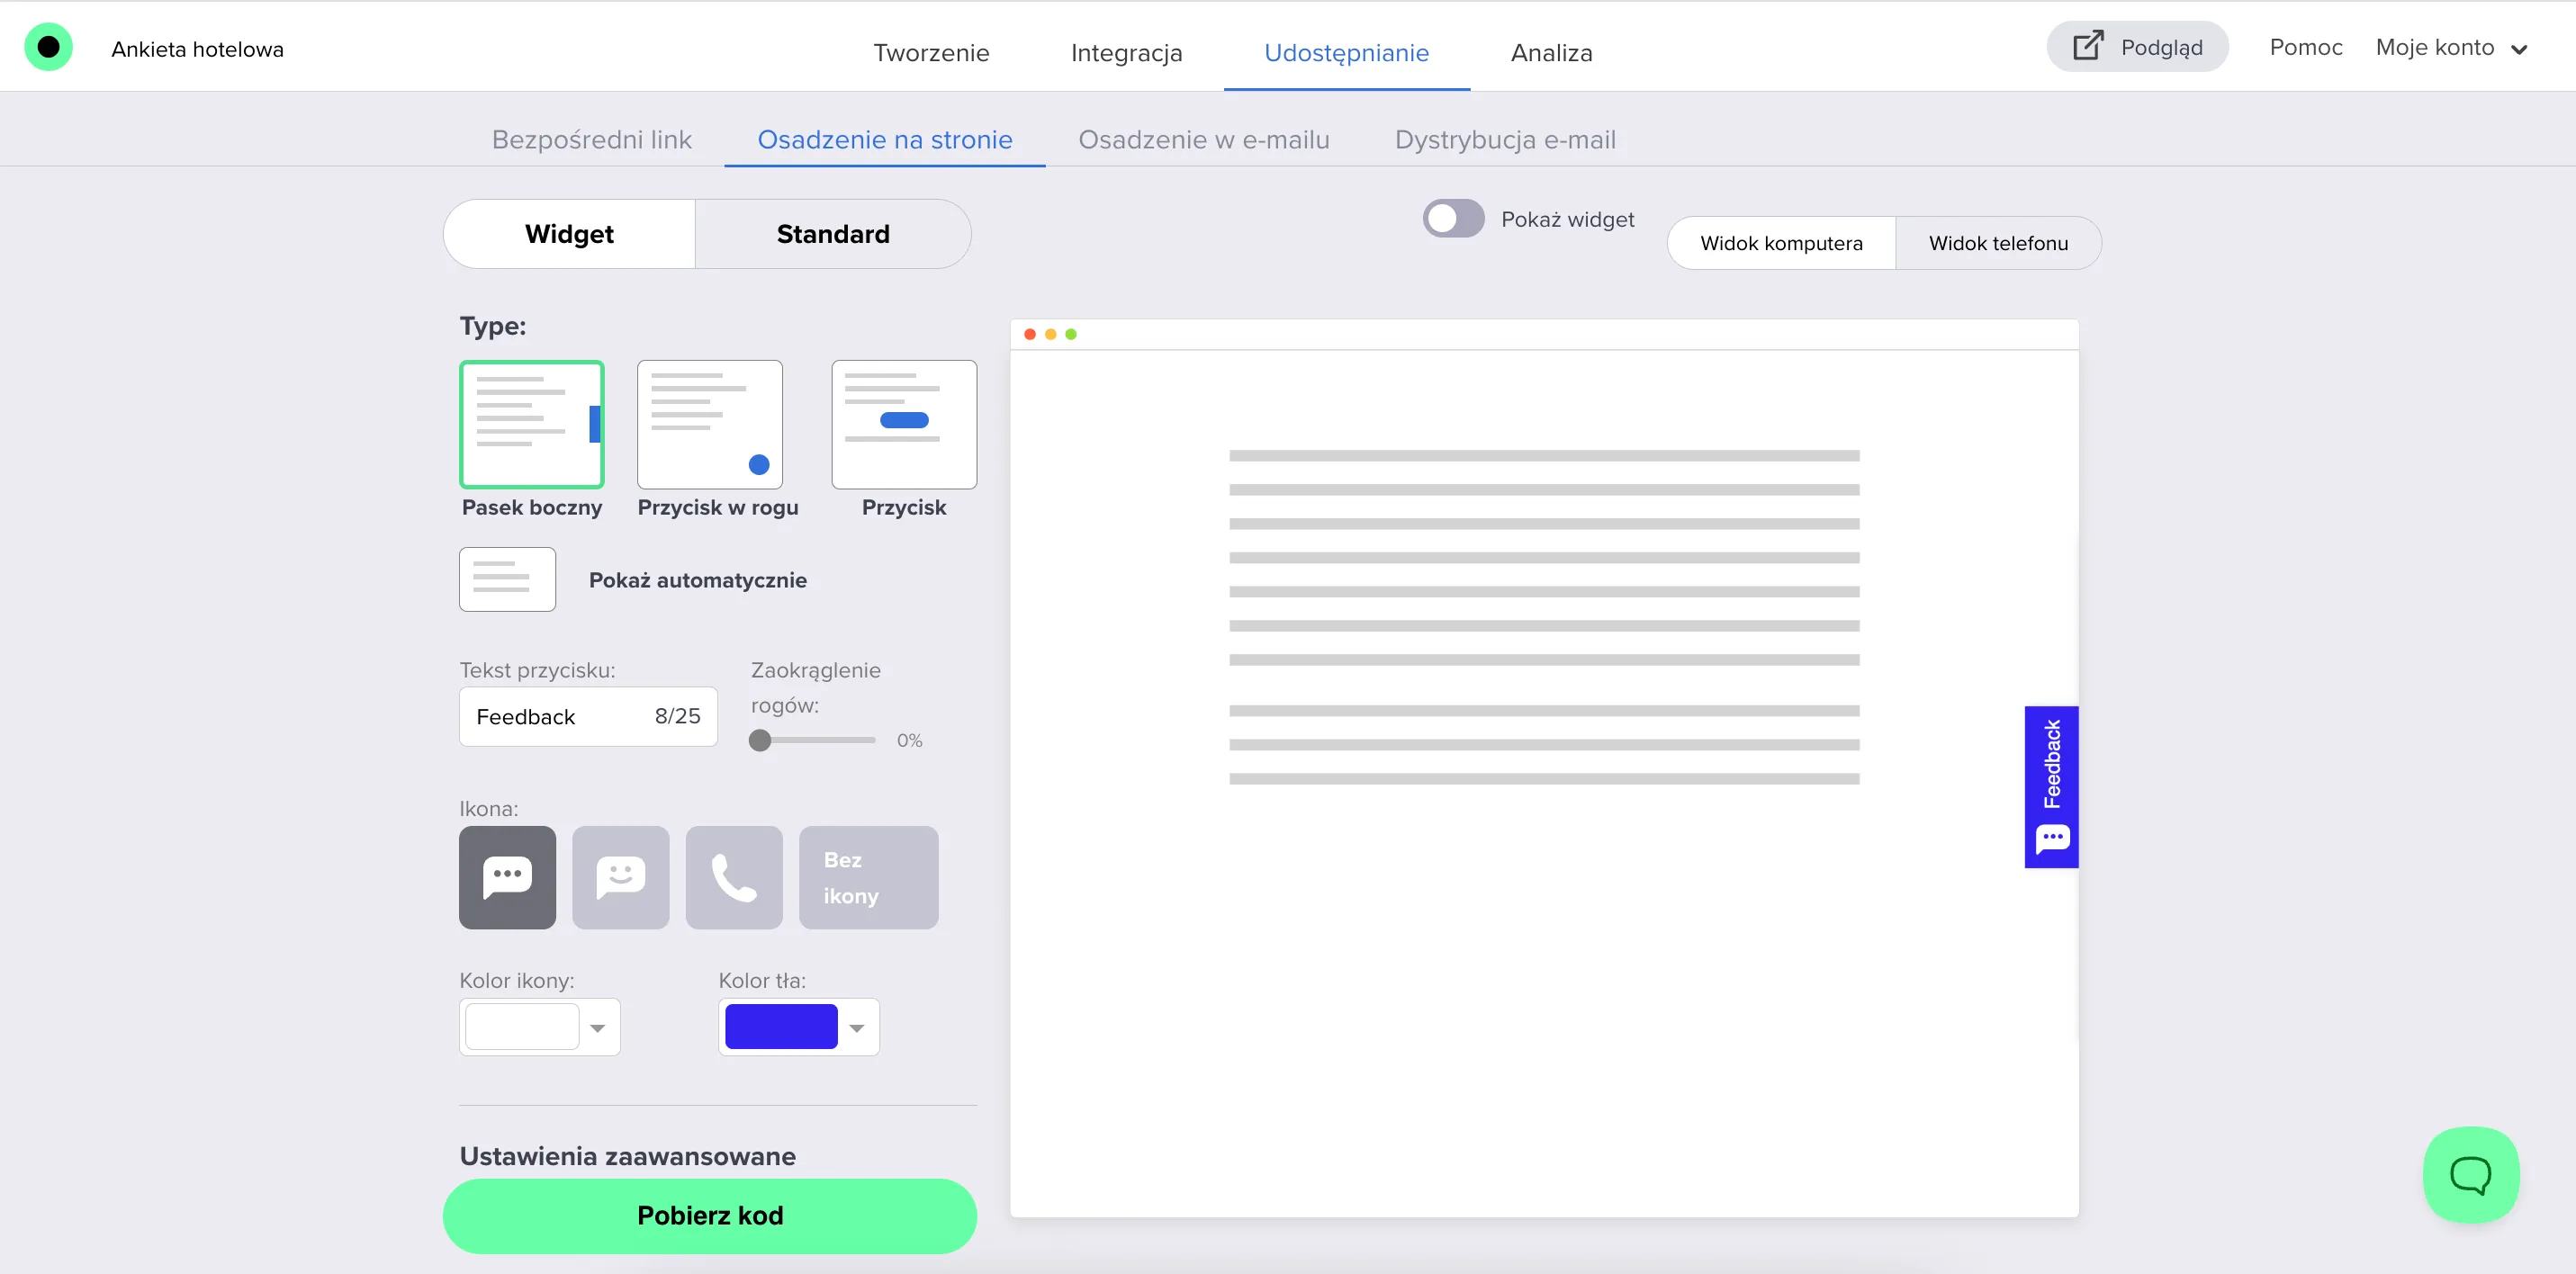Switch to the Analiza tab
This screenshot has height=1274, width=2576.
coord(1551,52)
